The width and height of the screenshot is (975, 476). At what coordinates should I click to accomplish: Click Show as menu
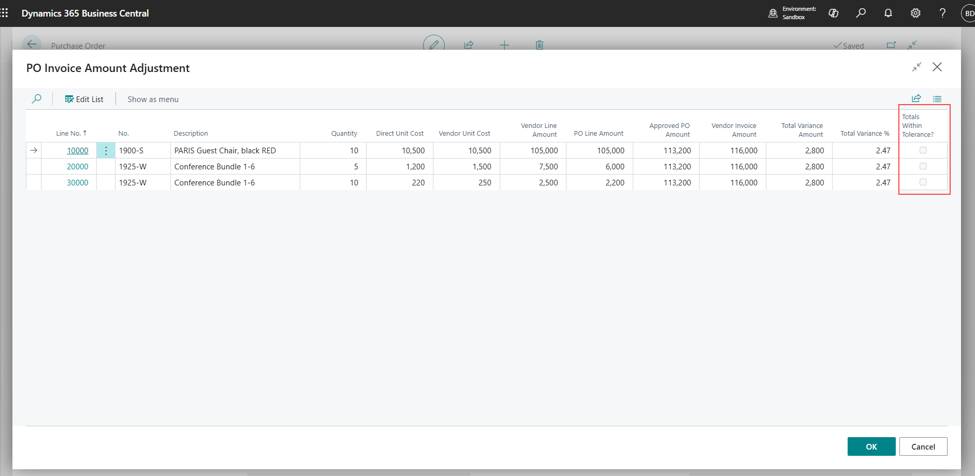coord(153,99)
